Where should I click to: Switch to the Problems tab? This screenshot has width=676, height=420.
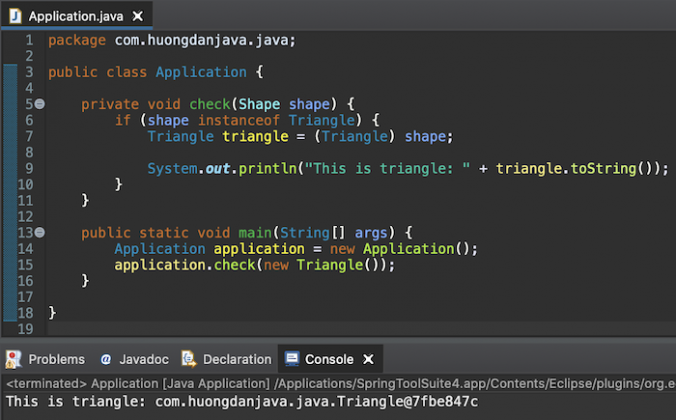[x=56, y=359]
